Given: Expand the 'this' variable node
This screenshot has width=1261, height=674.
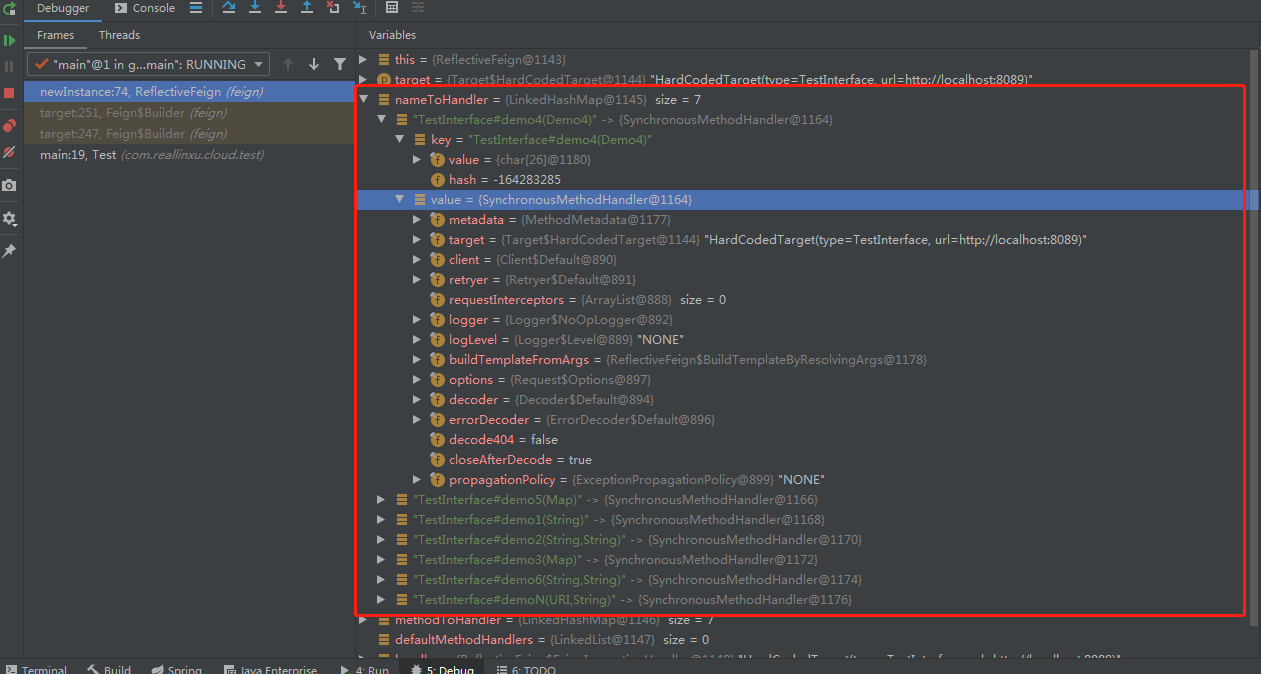Looking at the screenshot, I should click(363, 60).
